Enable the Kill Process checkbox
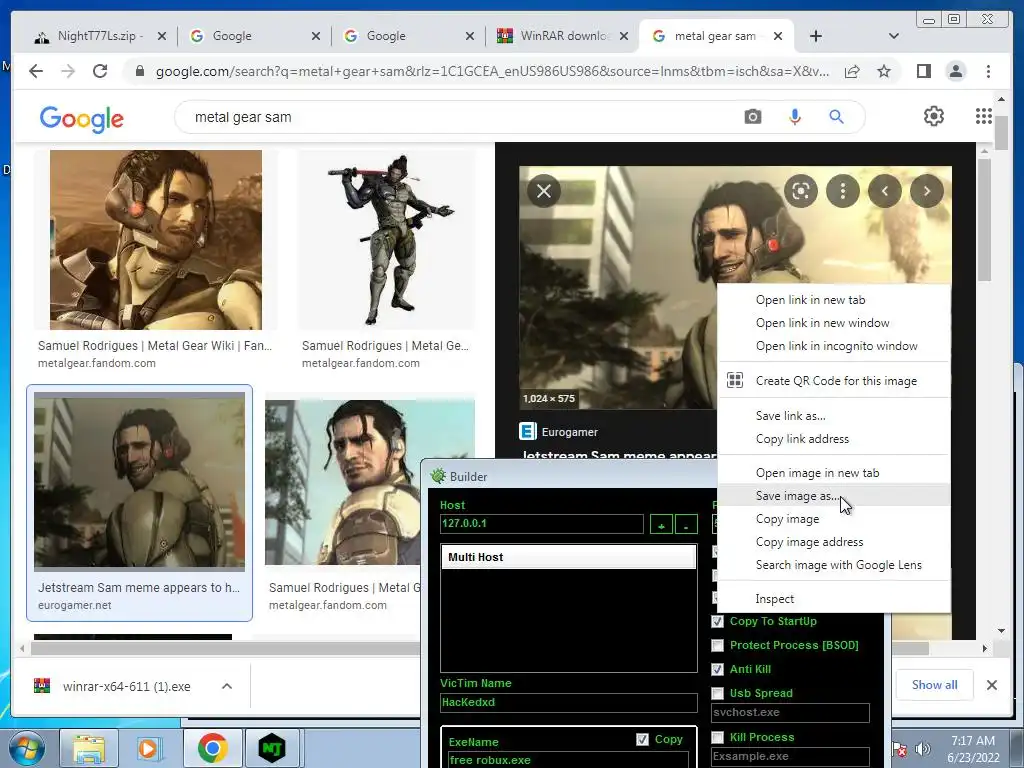This screenshot has height=768, width=1024. [717, 737]
